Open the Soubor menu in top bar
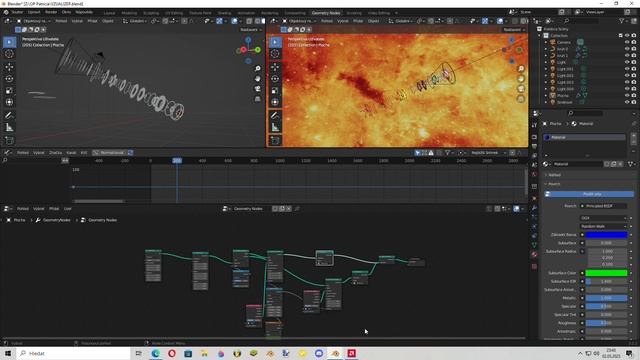The width and height of the screenshot is (640, 360). (x=17, y=12)
